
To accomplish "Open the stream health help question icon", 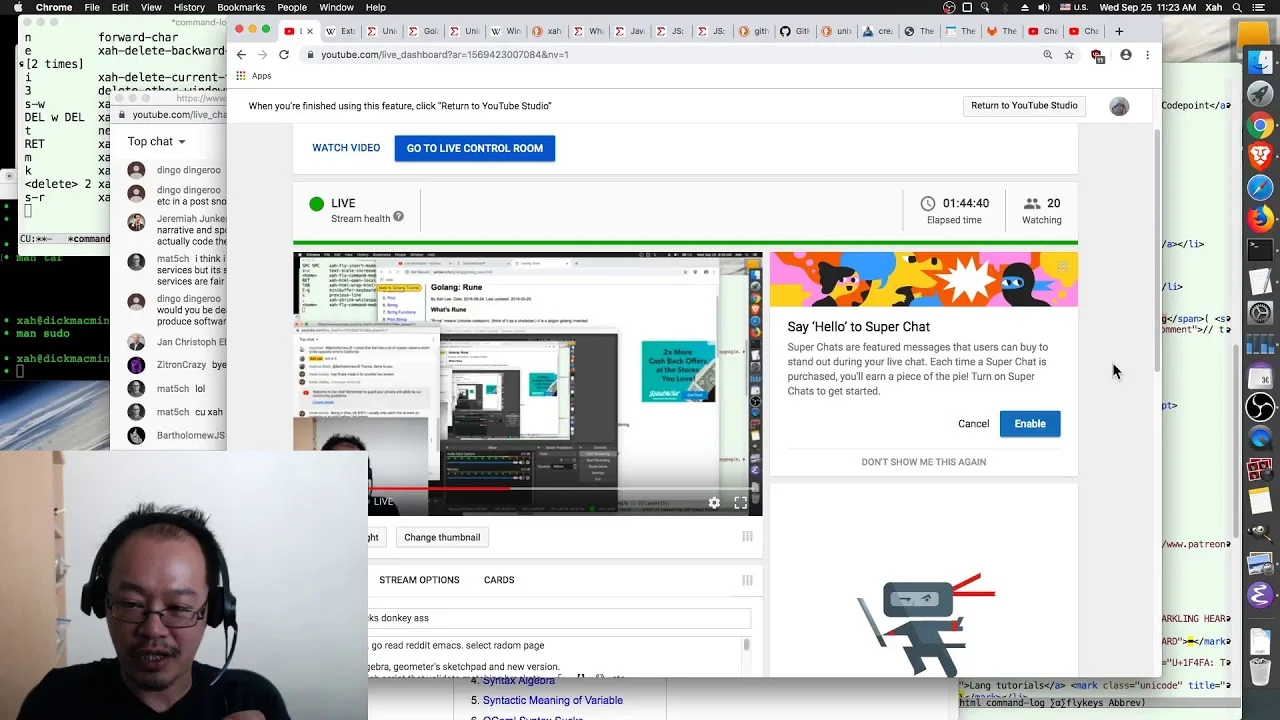I will 398,217.
